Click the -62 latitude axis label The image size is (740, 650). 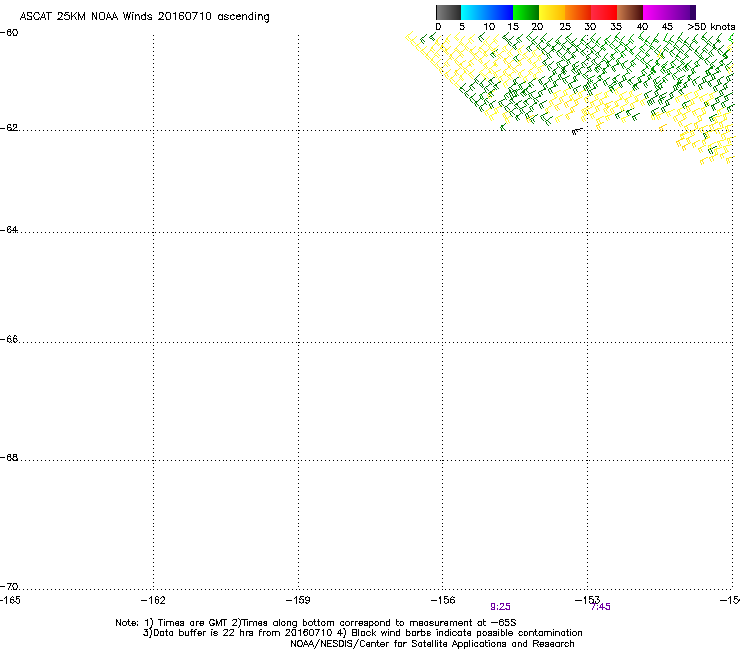(9, 128)
